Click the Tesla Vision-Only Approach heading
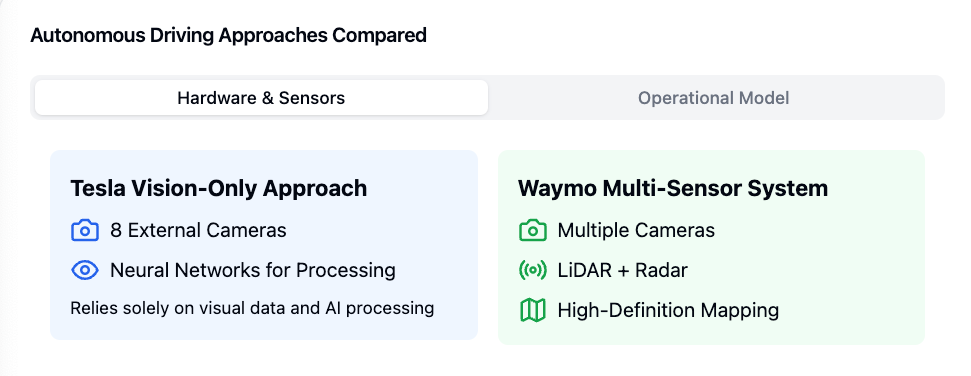The width and height of the screenshot is (971, 376). point(219,188)
